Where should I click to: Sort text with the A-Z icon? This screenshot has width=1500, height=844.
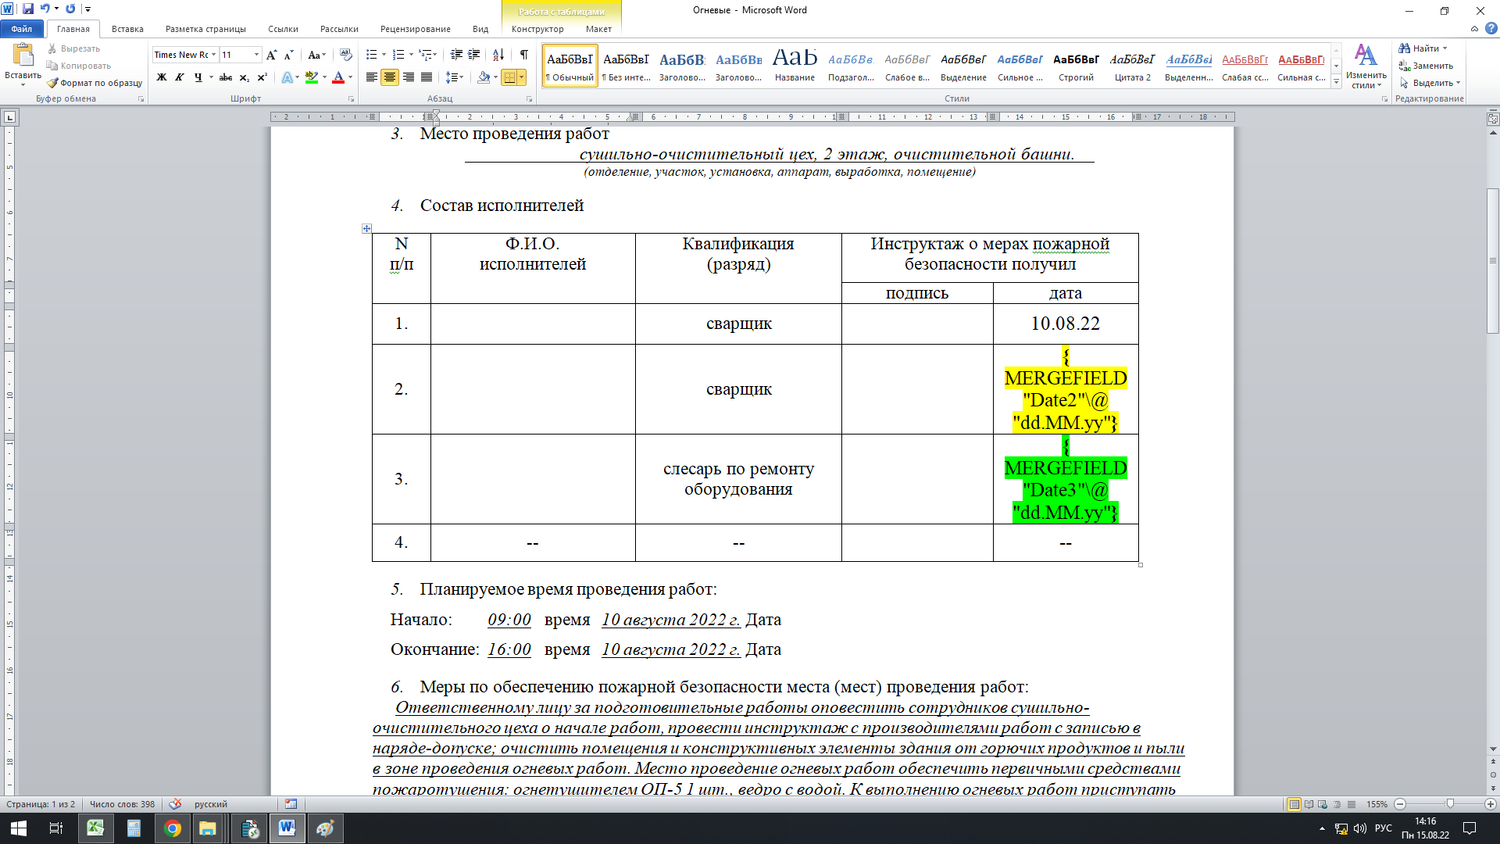[x=498, y=55]
